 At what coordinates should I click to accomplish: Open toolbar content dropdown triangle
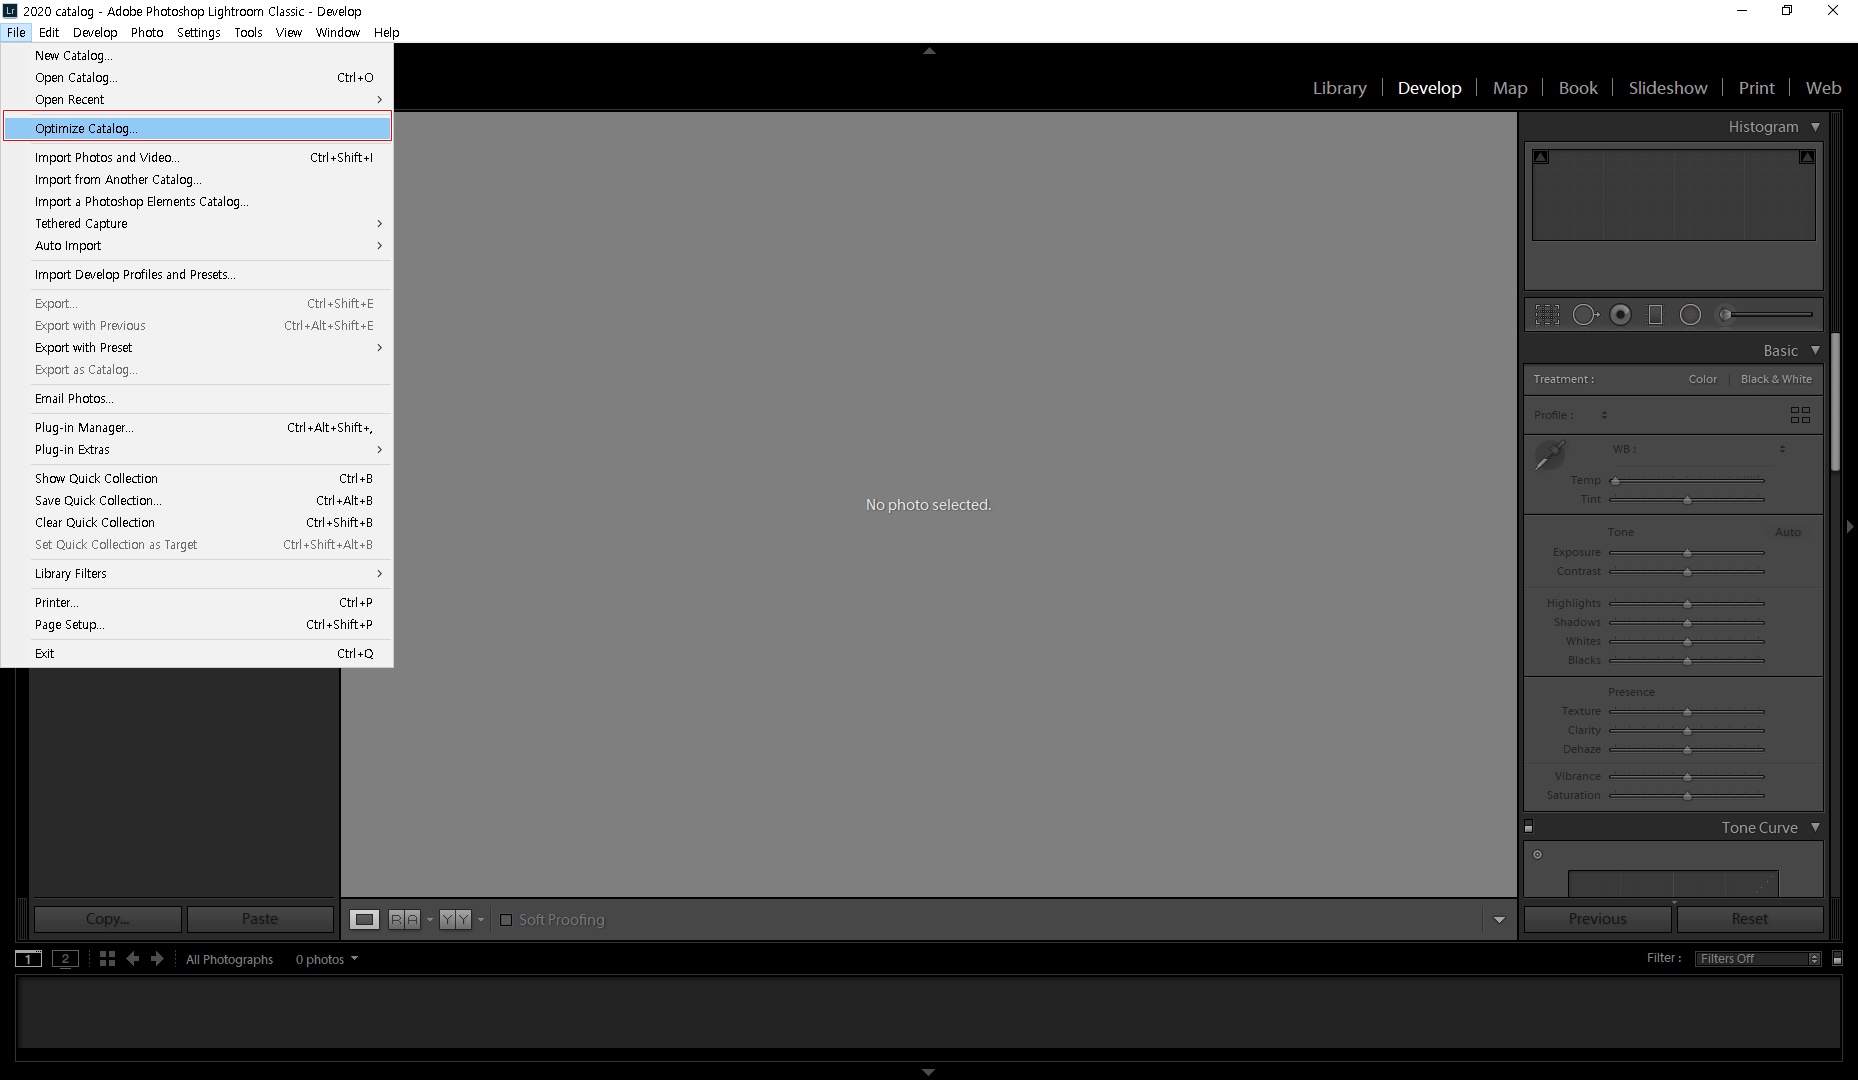1499,920
